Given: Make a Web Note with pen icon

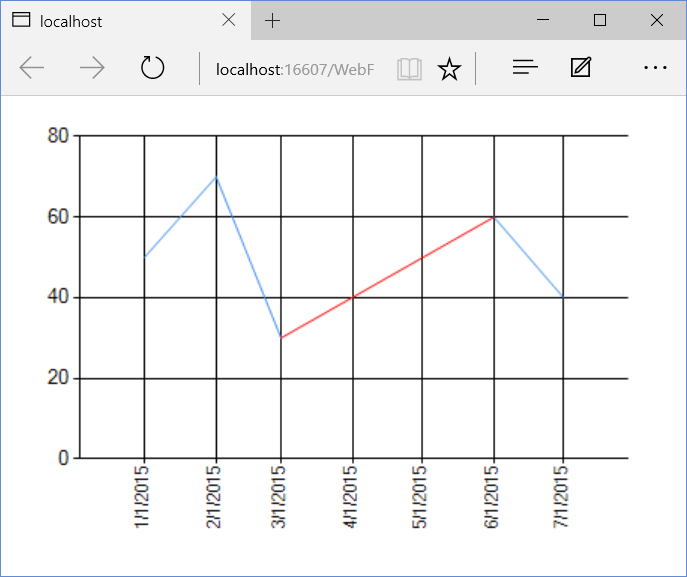Looking at the screenshot, I should click(581, 68).
